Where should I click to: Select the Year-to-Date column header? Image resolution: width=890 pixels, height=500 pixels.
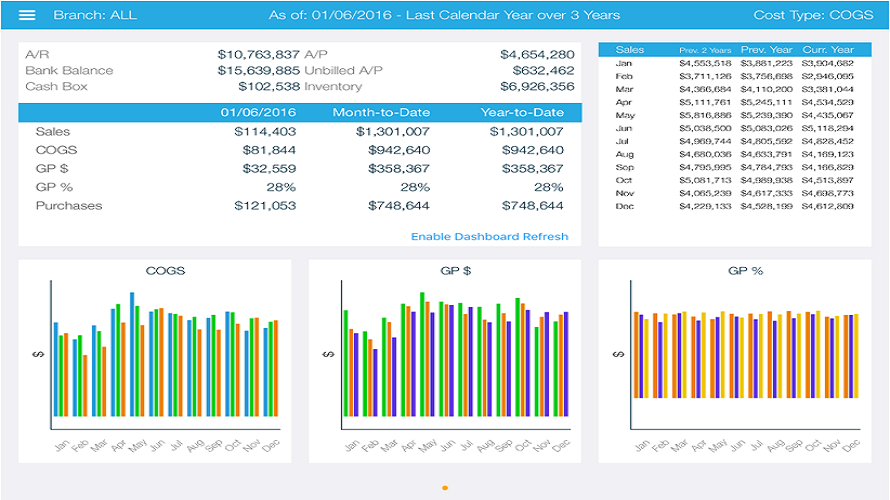tap(522, 112)
